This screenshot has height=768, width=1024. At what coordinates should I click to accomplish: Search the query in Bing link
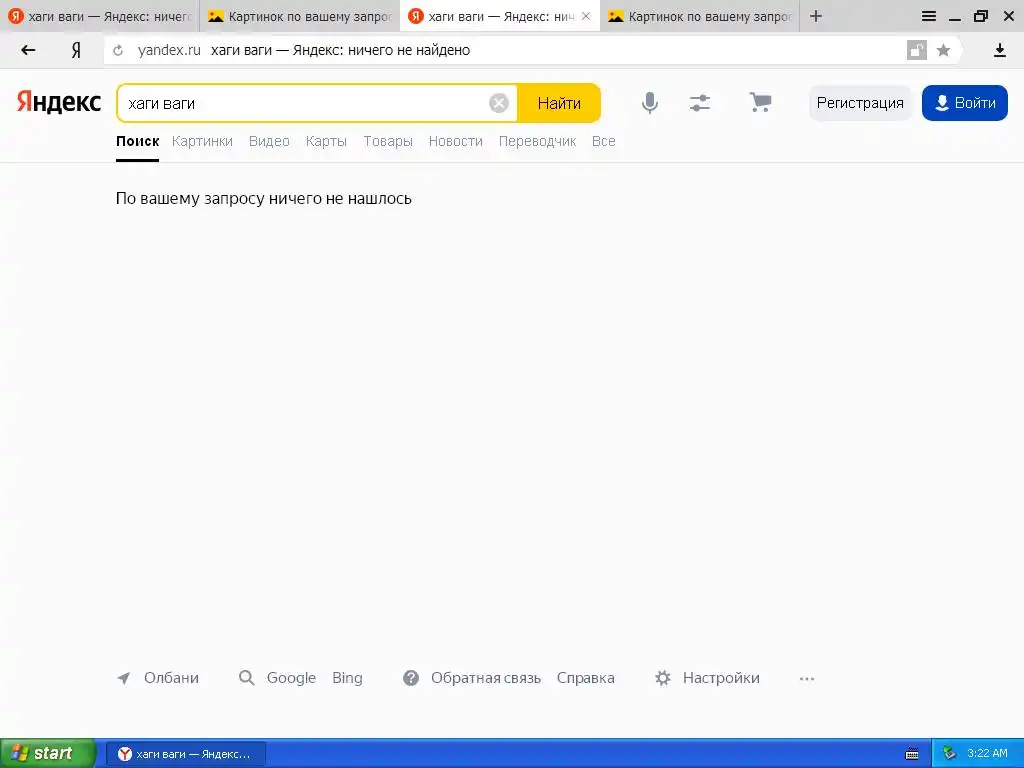(x=347, y=678)
